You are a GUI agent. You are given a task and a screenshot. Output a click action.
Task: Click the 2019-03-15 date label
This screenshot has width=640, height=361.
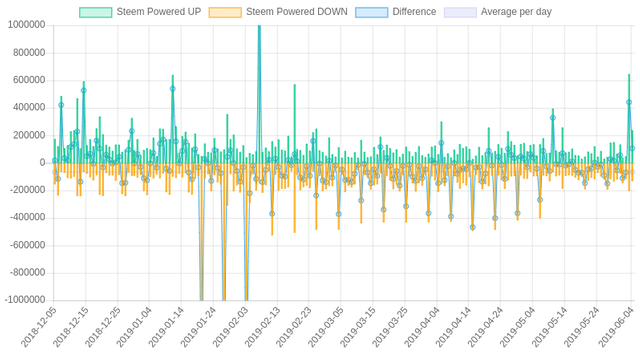[x=358, y=327]
